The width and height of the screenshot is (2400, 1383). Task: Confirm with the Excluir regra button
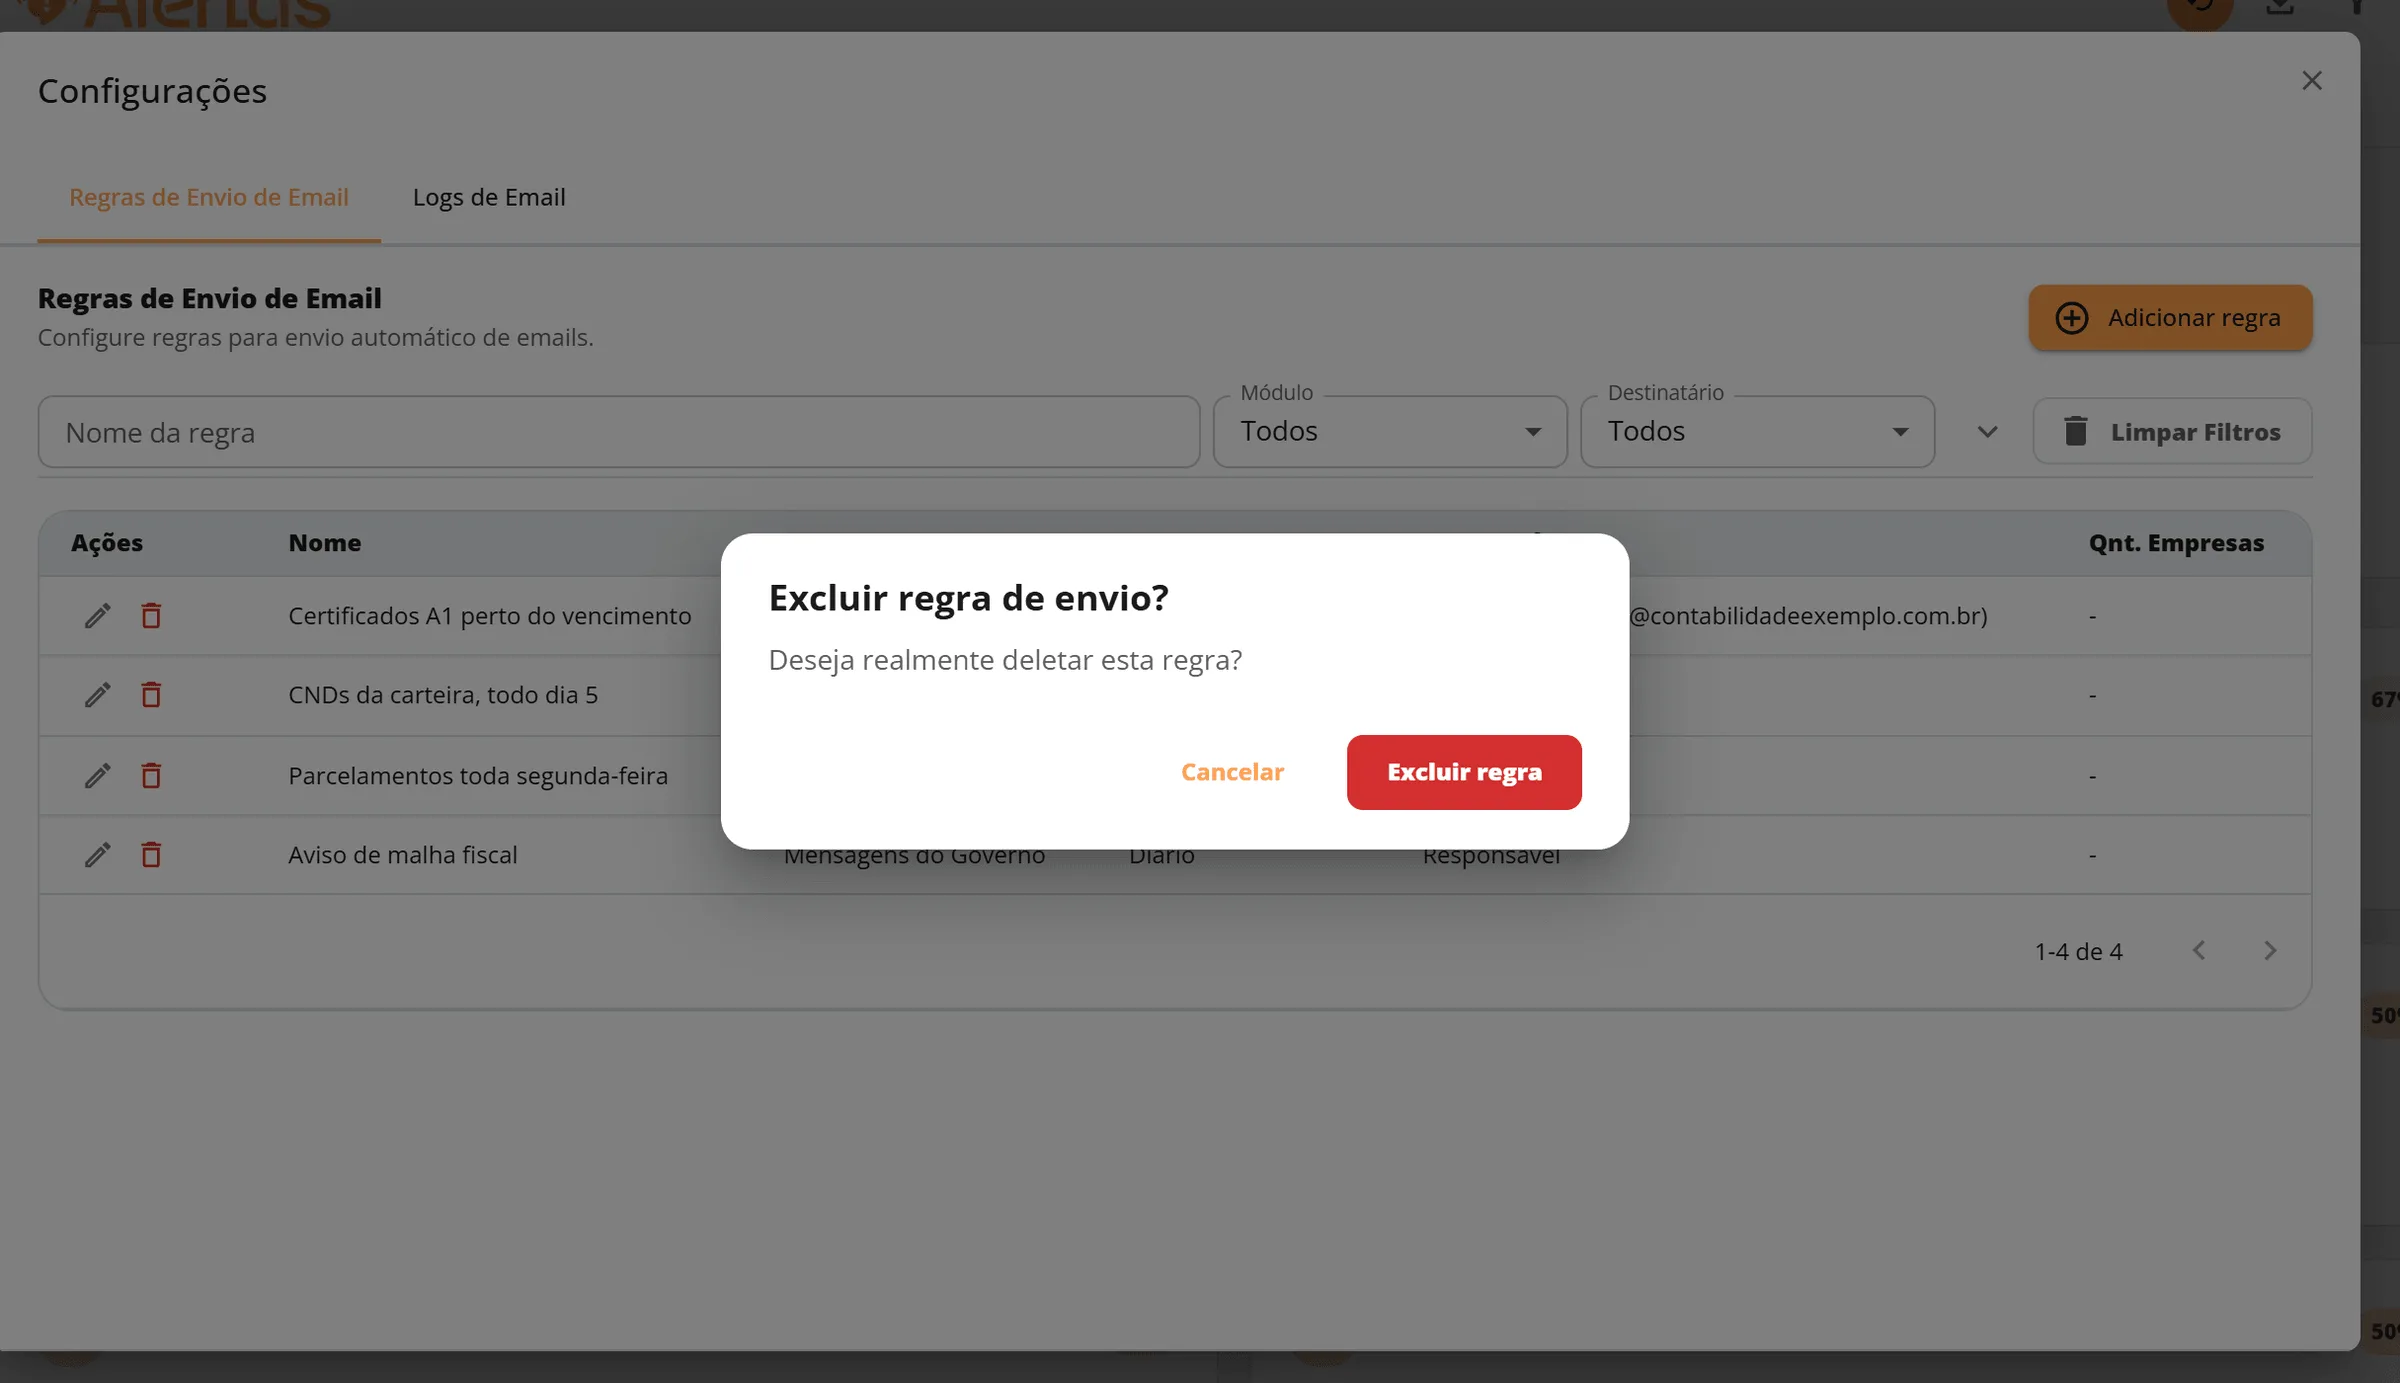coord(1464,772)
